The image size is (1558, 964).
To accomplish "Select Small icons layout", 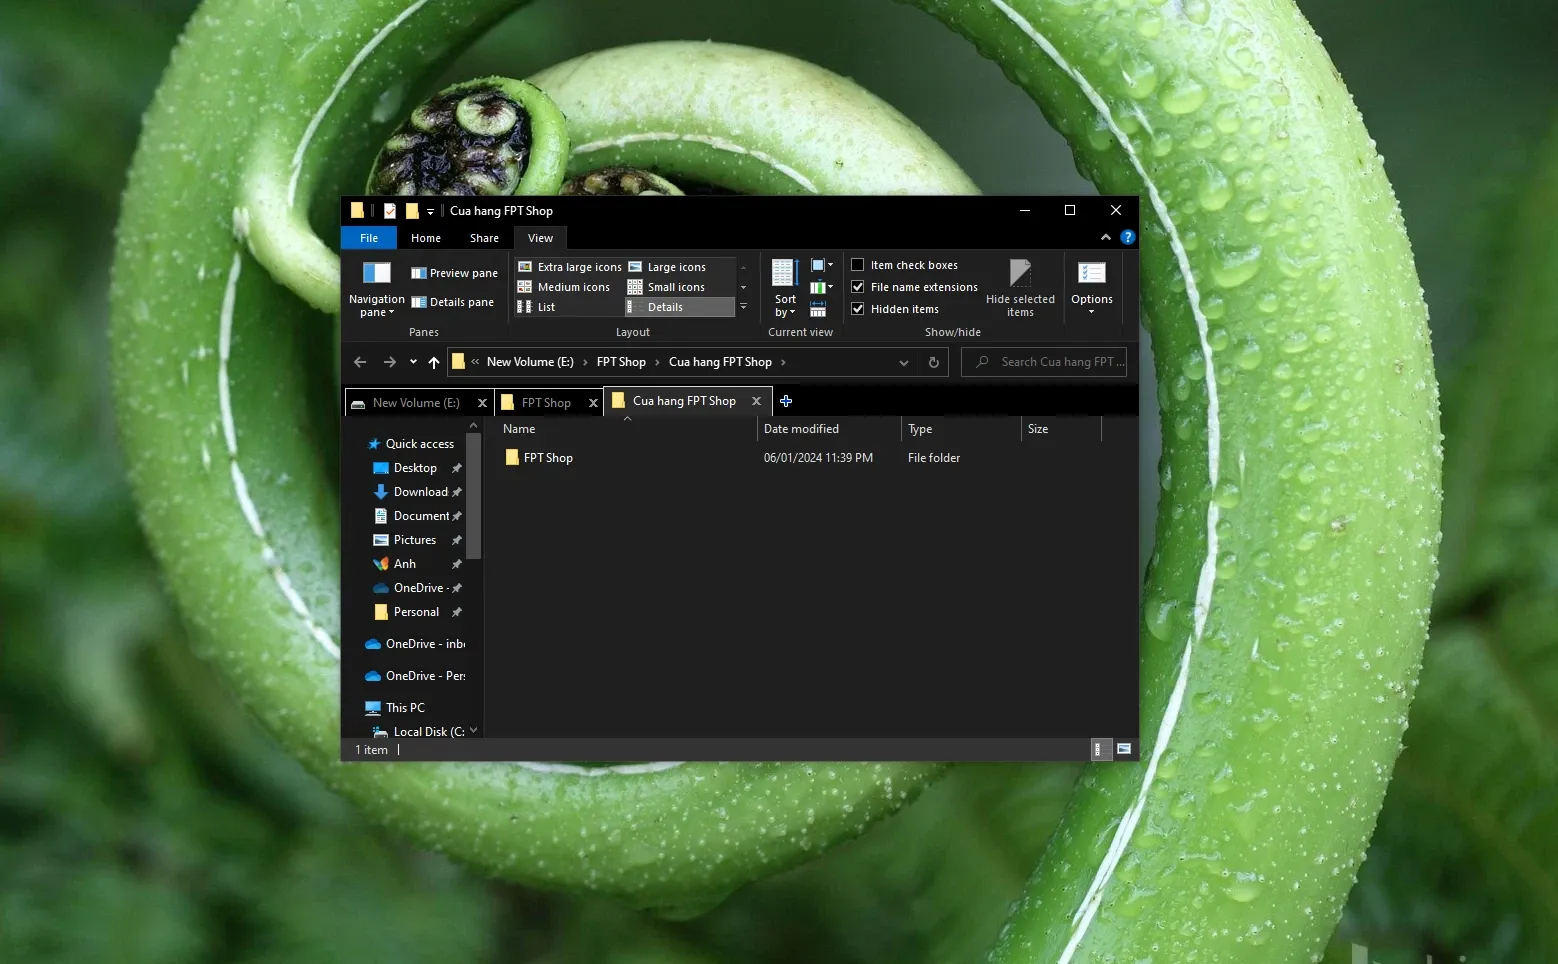I will coord(666,287).
